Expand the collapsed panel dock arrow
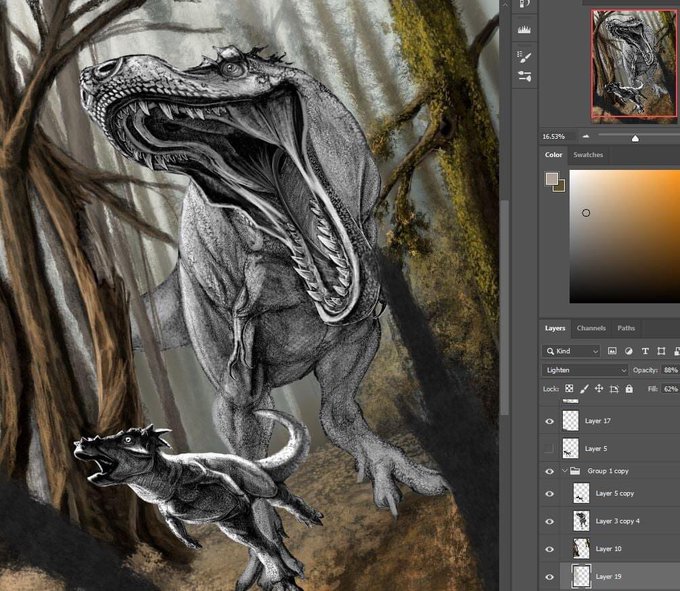Image resolution: width=680 pixels, height=591 pixels. [x=506, y=3]
